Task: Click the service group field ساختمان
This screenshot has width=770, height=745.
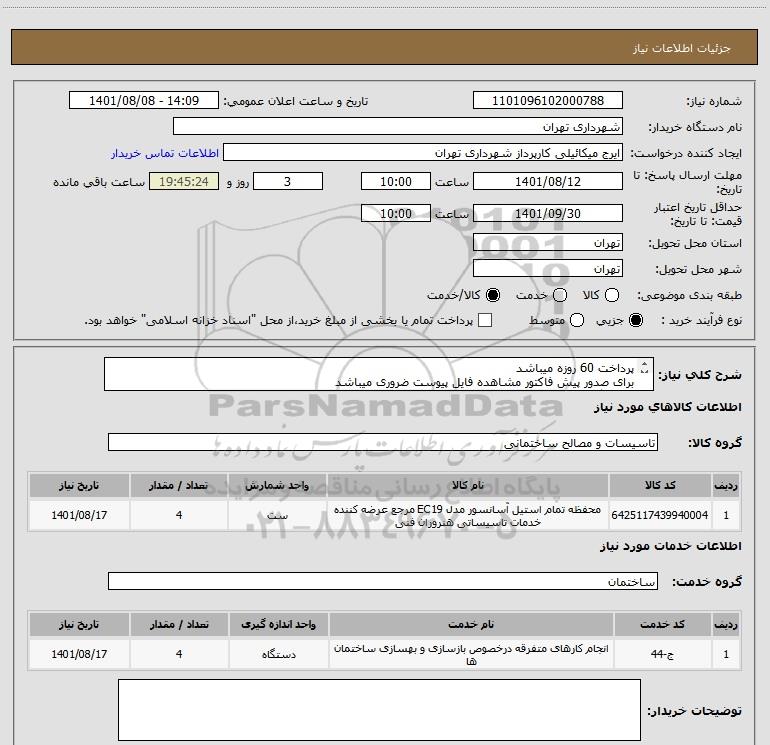Action: (383, 581)
